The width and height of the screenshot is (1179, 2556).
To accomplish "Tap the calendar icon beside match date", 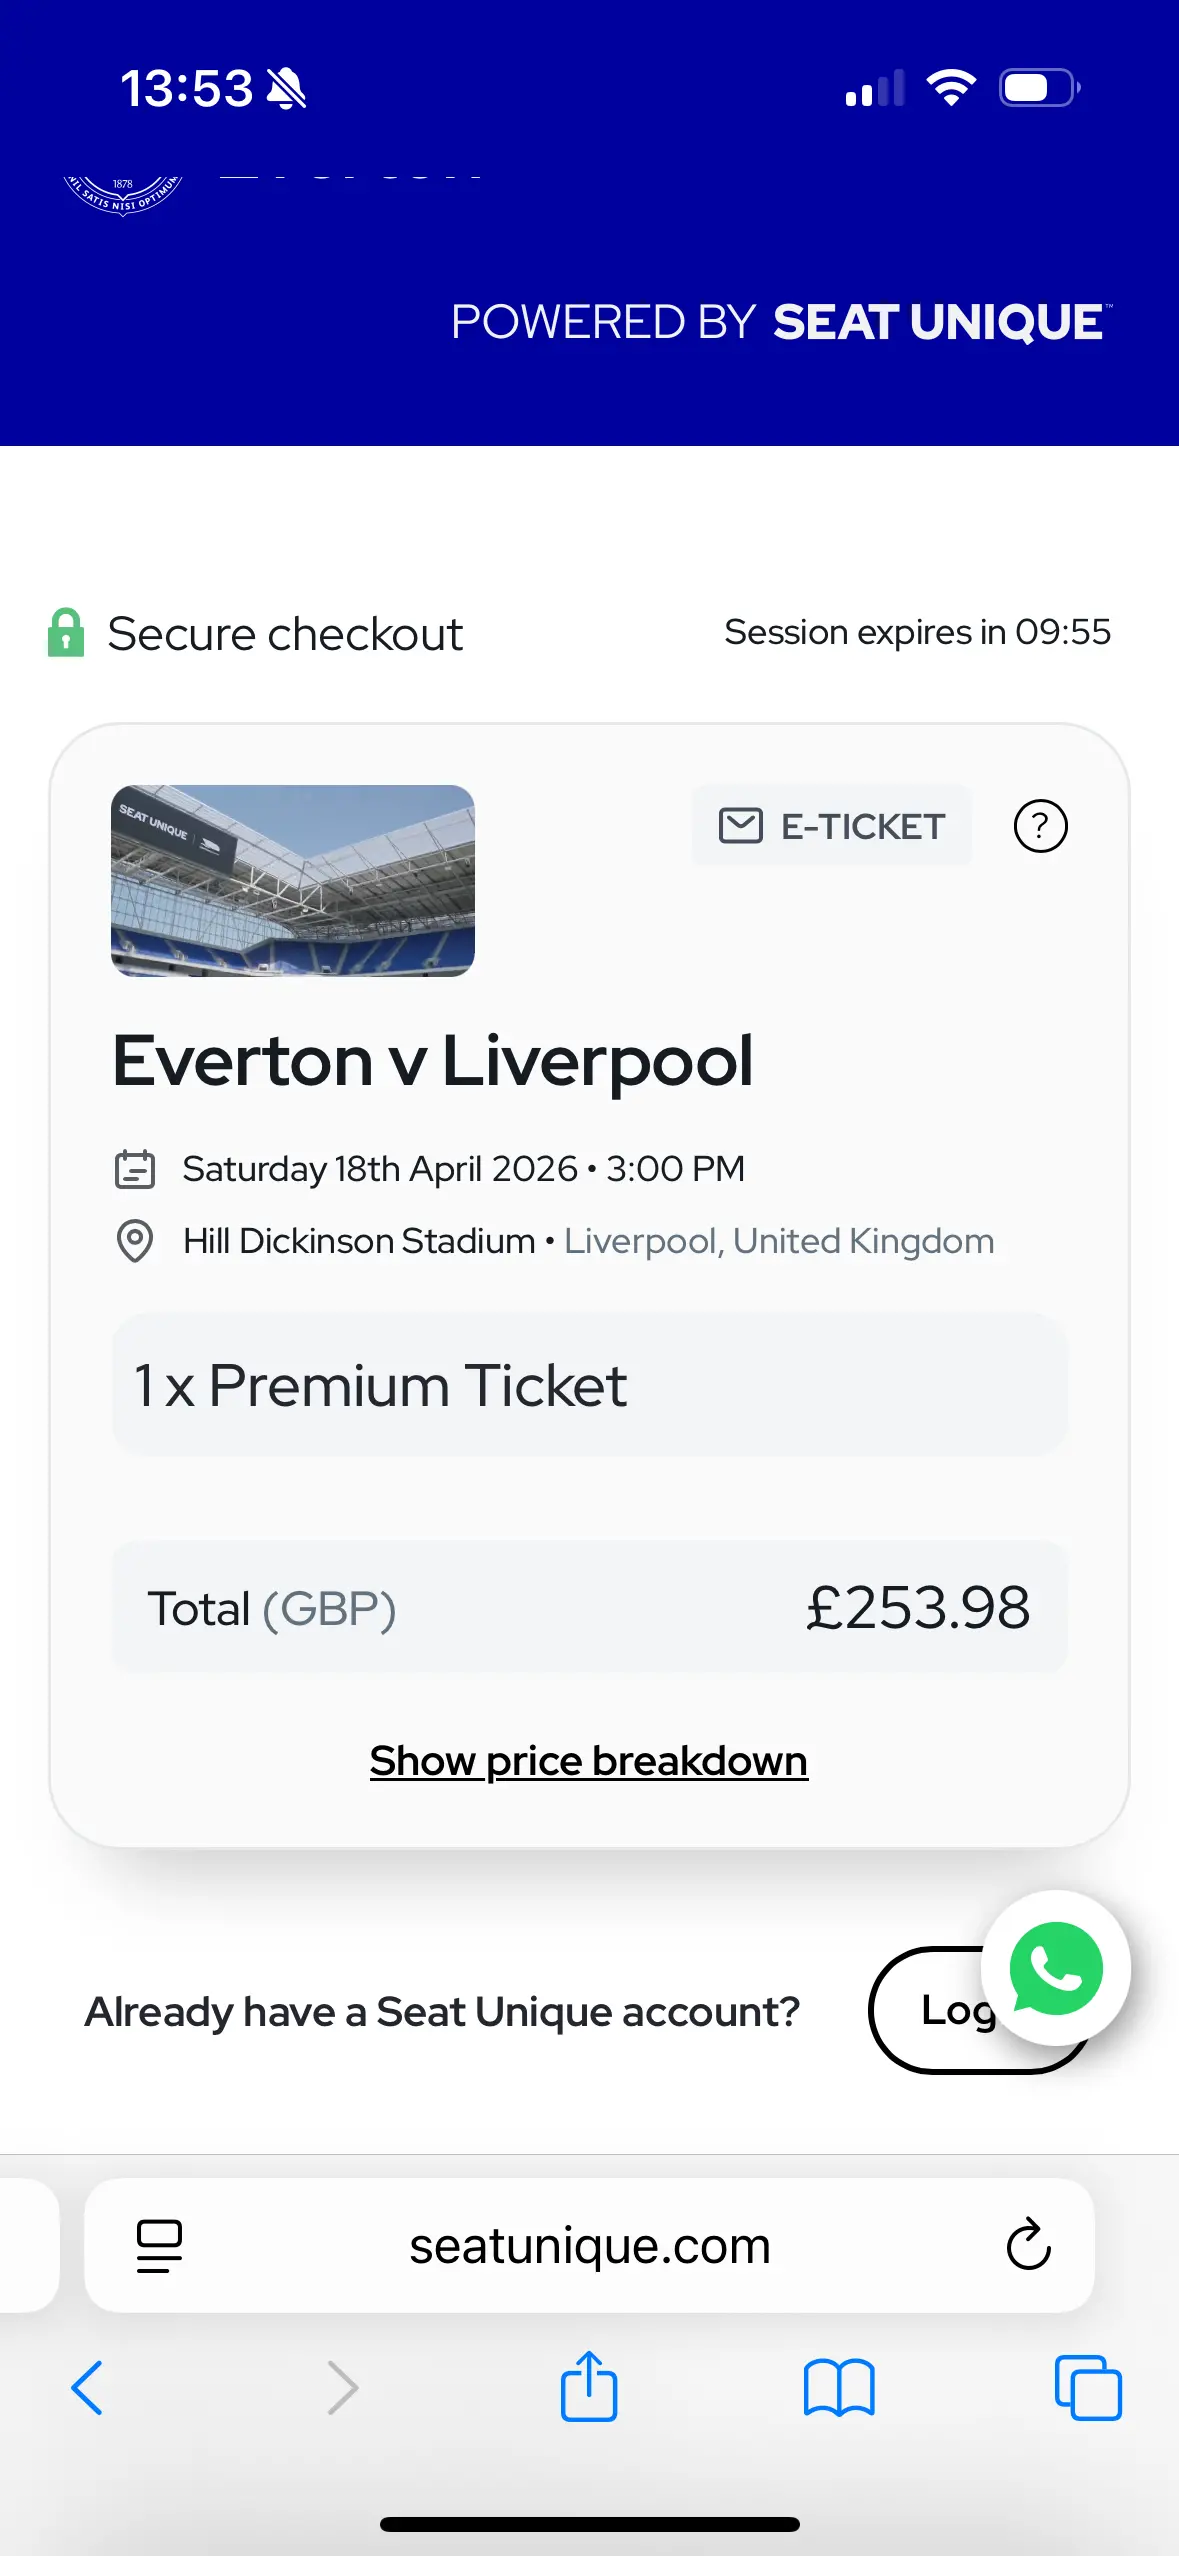I will [x=135, y=1169].
